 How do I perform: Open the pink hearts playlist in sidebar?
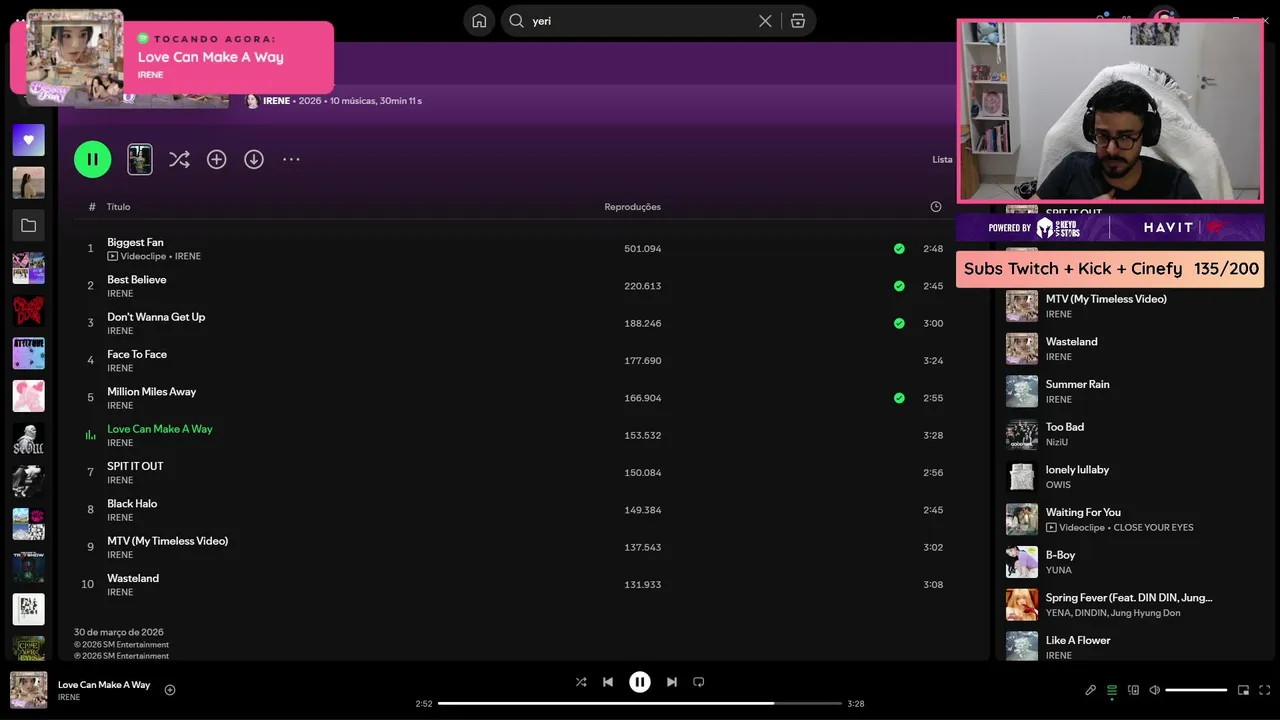click(x=28, y=396)
